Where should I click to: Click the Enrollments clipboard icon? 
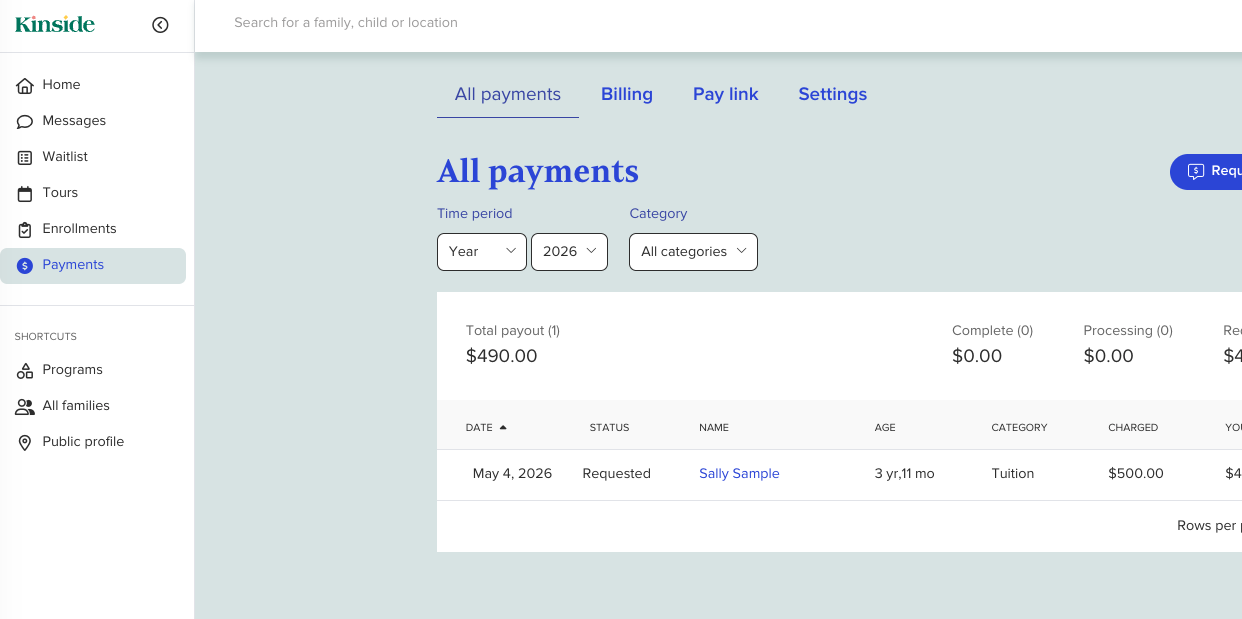point(25,229)
